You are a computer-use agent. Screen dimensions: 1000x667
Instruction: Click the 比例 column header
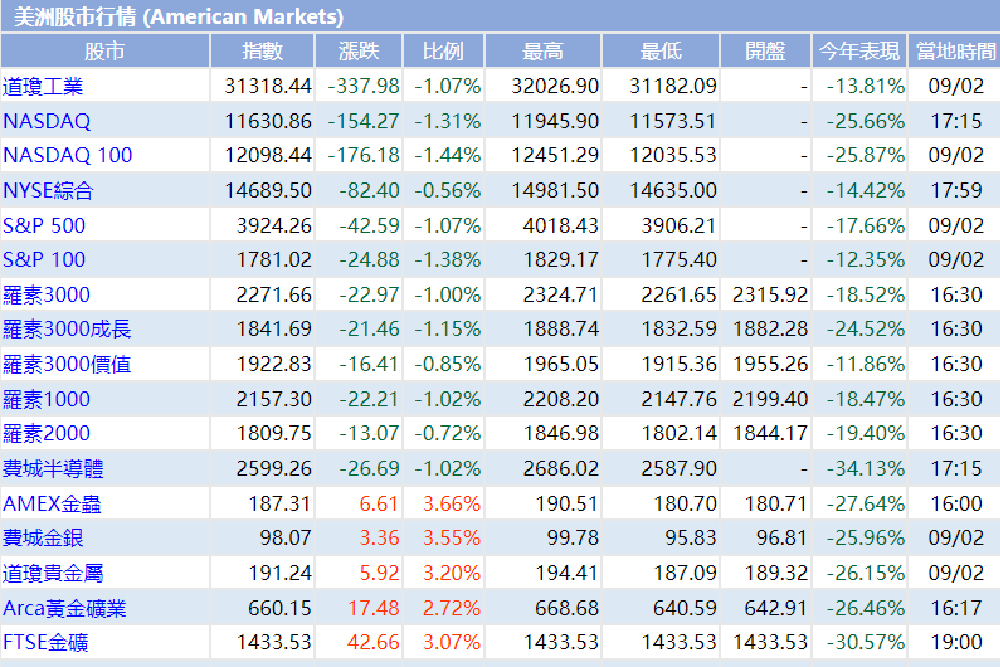pos(443,51)
